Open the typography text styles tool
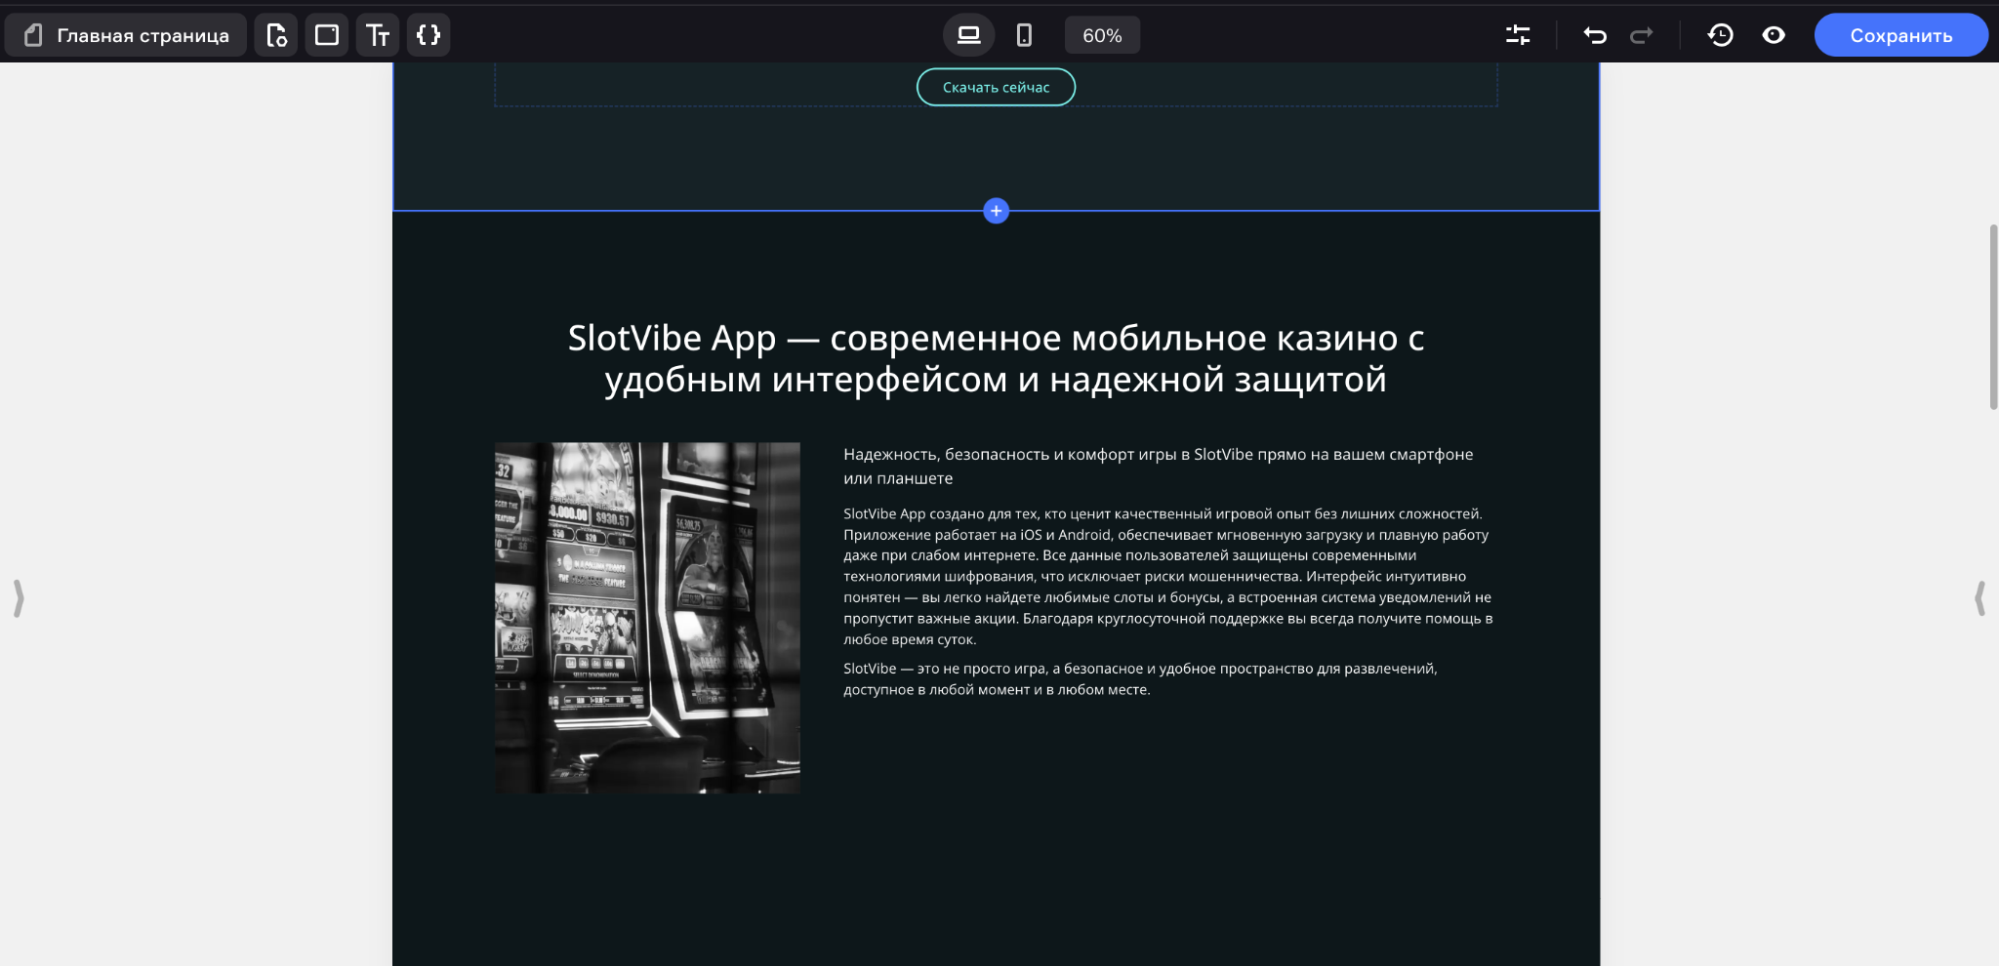This screenshot has width=1999, height=967. pyautogui.click(x=378, y=35)
